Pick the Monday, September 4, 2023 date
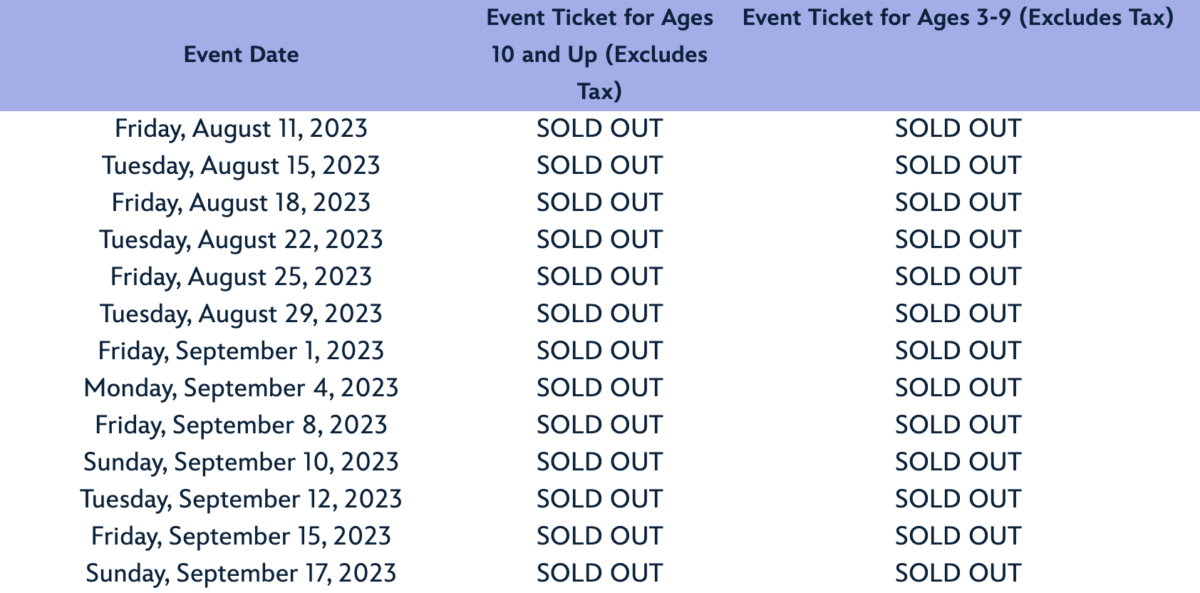This screenshot has width=1200, height=593. [x=241, y=388]
